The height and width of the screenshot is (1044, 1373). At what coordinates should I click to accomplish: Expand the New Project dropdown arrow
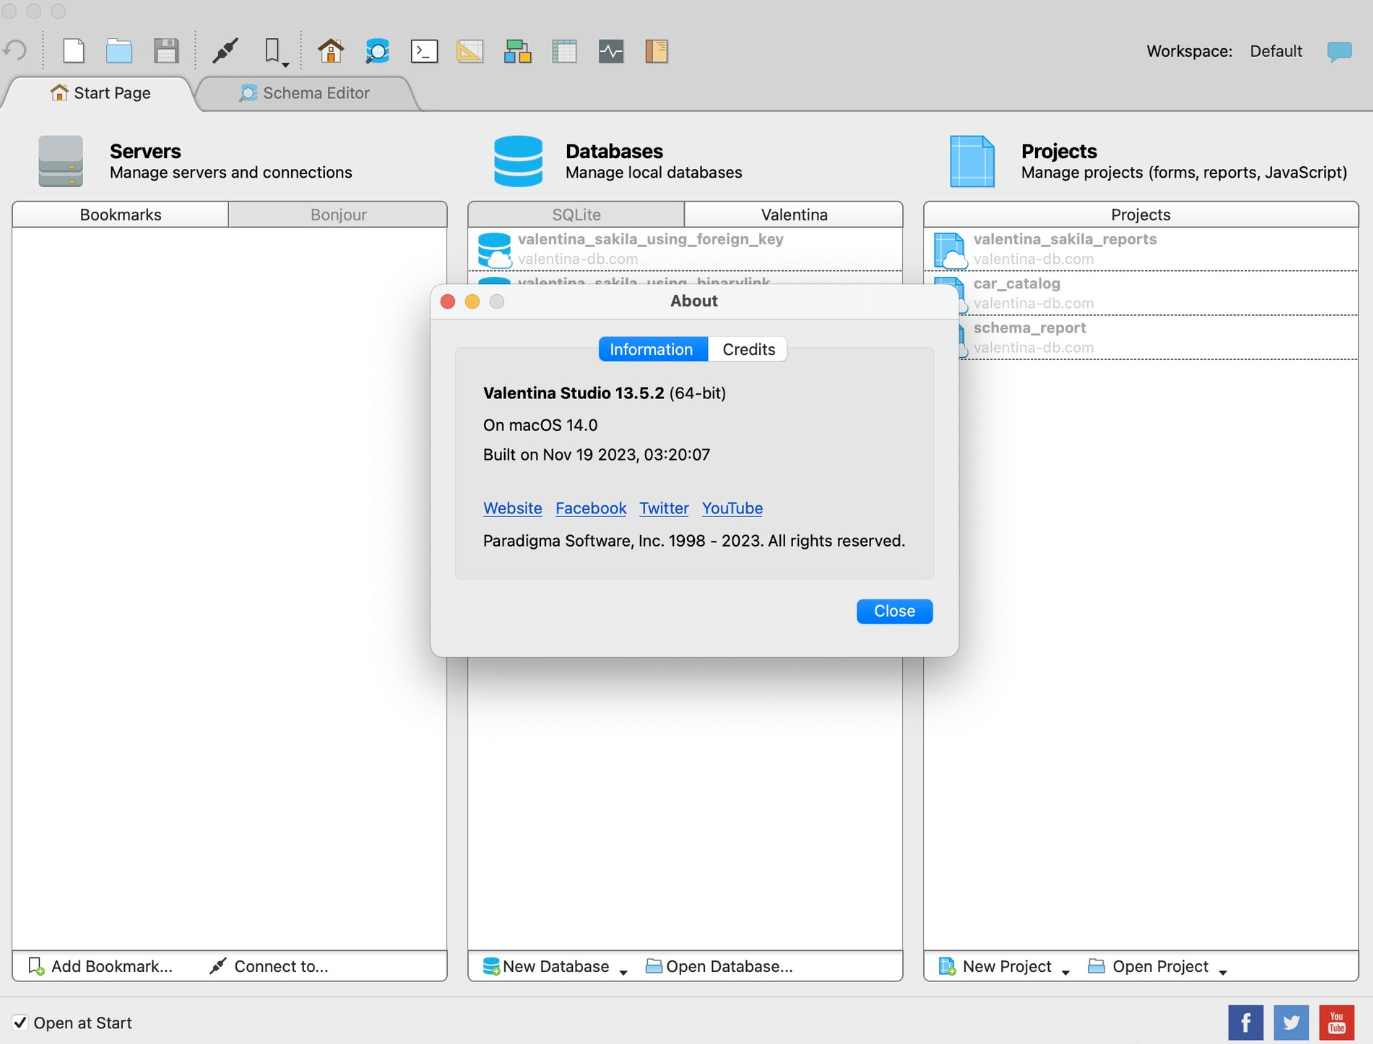(1065, 971)
